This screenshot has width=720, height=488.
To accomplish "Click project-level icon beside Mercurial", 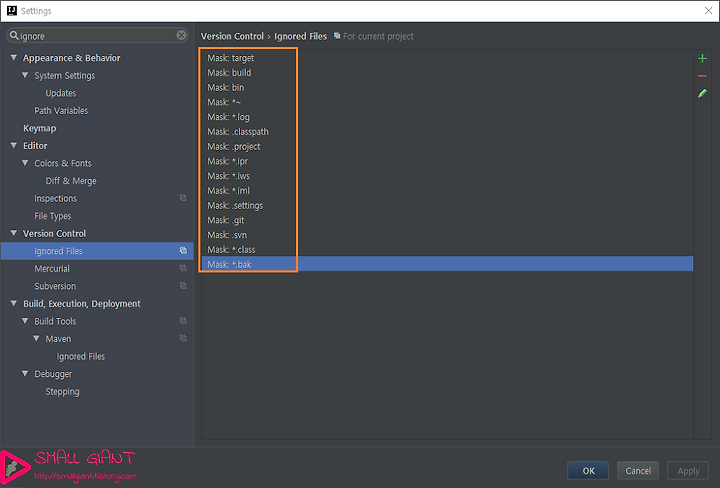I will coord(183,268).
